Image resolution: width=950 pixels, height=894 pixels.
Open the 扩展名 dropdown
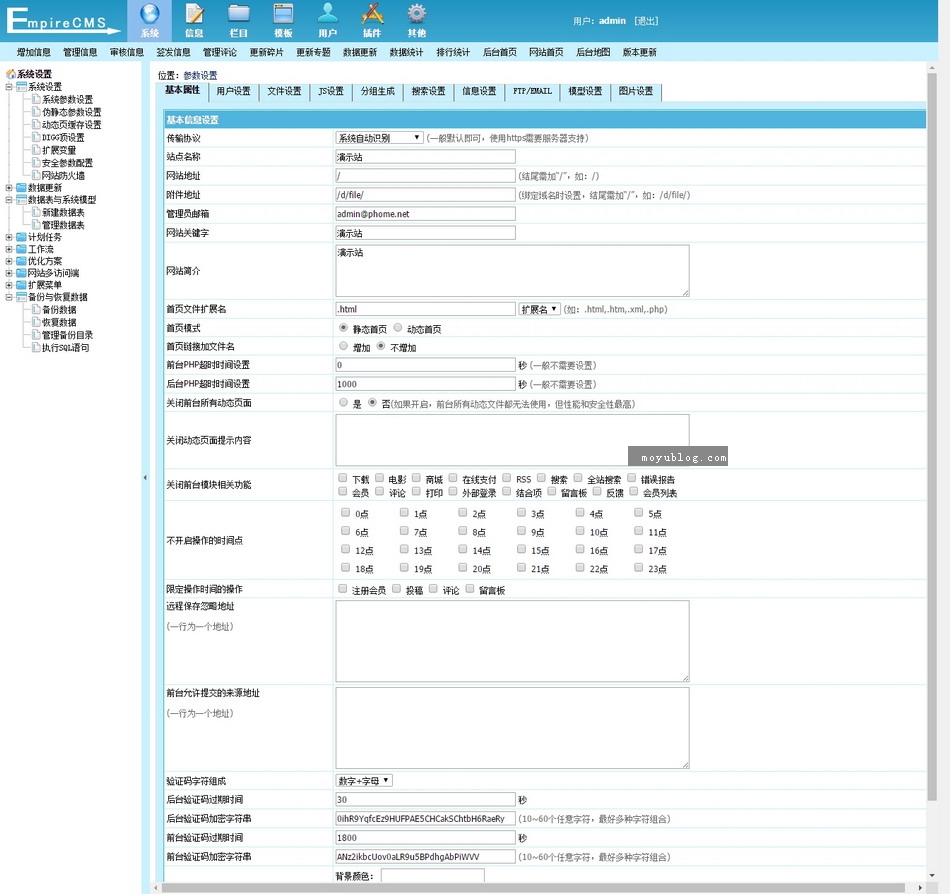(539, 309)
